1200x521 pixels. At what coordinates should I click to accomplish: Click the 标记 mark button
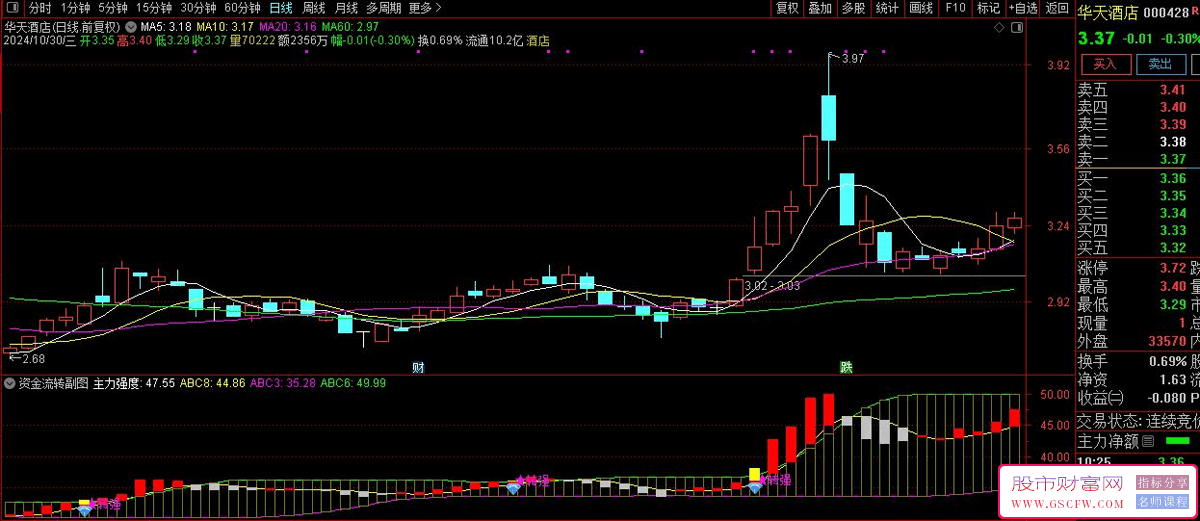988,7
